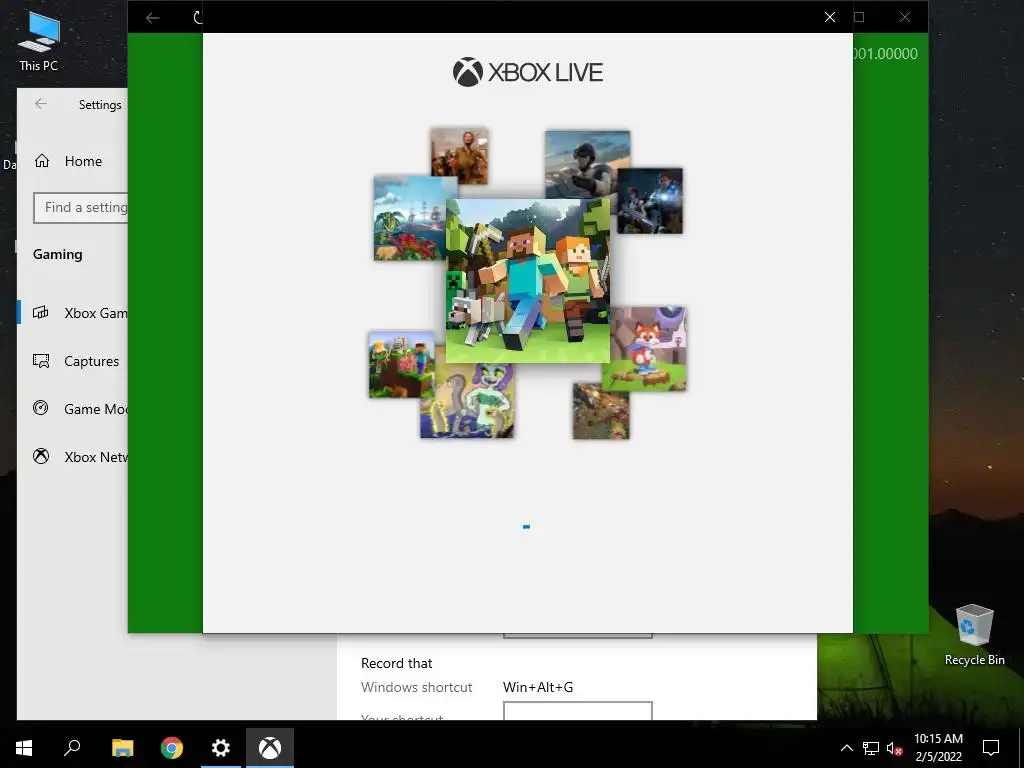Open Xbox Game Bar settings page
Viewport: 1024px width, 768px height.
[74, 313]
